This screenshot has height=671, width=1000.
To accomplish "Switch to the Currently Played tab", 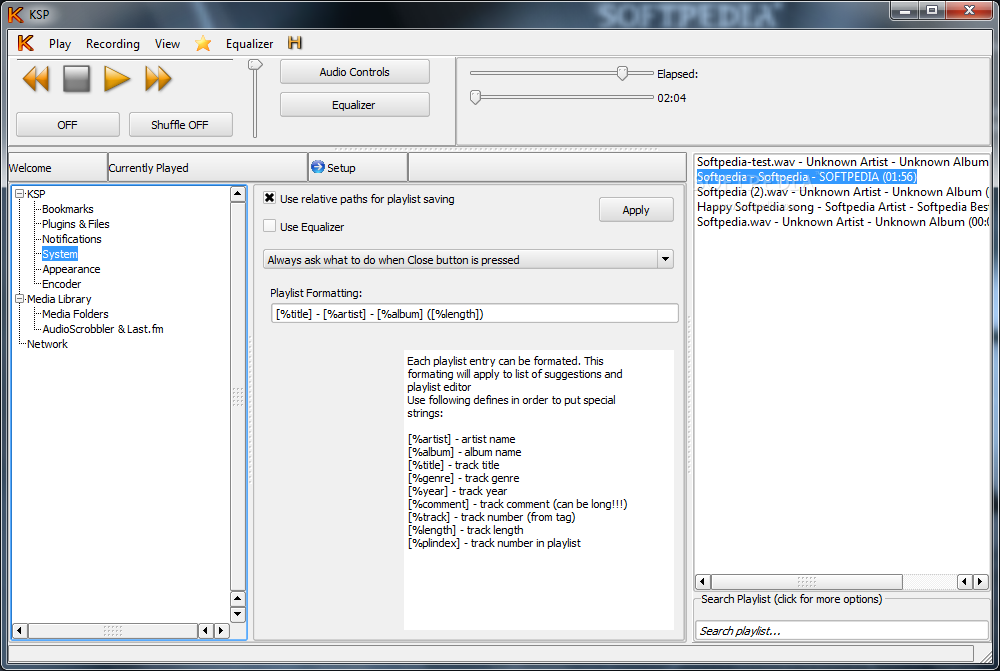I will [x=208, y=168].
